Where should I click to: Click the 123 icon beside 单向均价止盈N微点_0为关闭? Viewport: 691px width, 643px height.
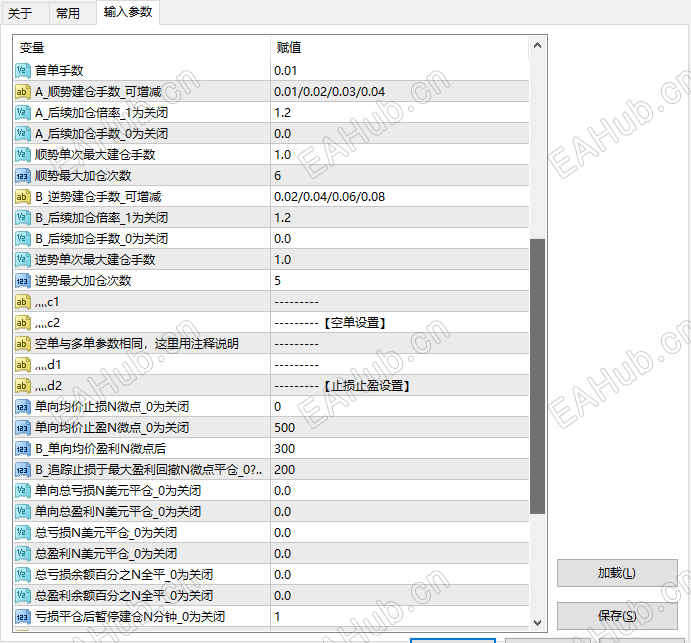(22, 428)
